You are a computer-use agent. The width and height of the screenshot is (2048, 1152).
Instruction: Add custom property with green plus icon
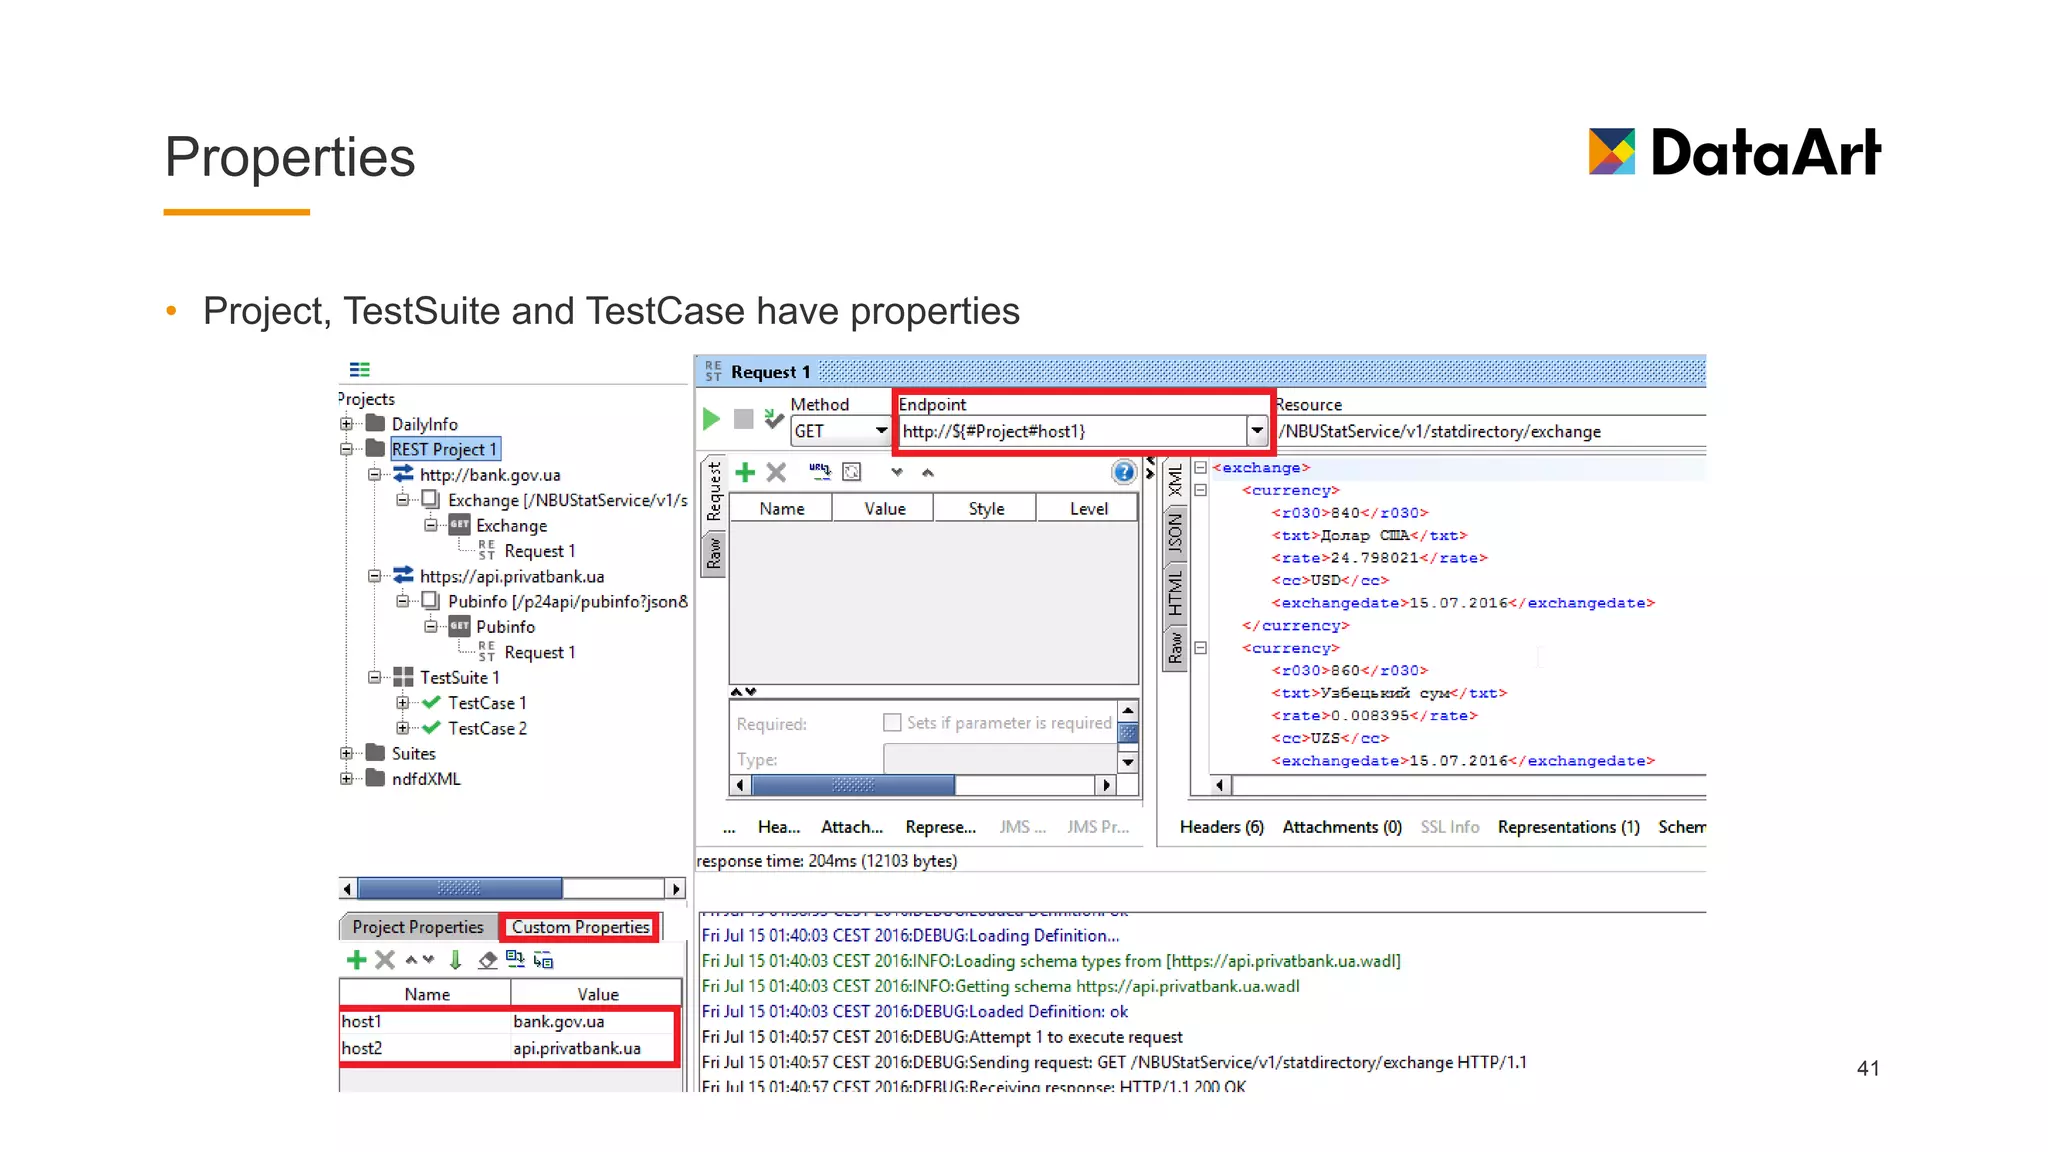356,960
